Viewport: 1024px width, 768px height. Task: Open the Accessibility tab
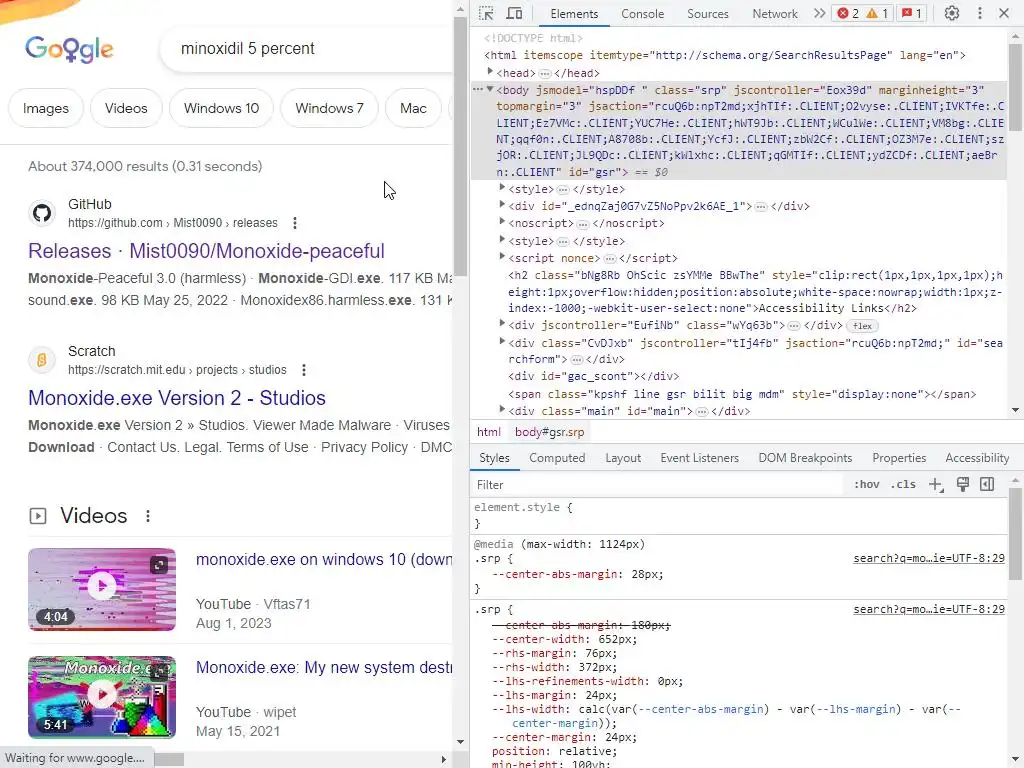(977, 458)
